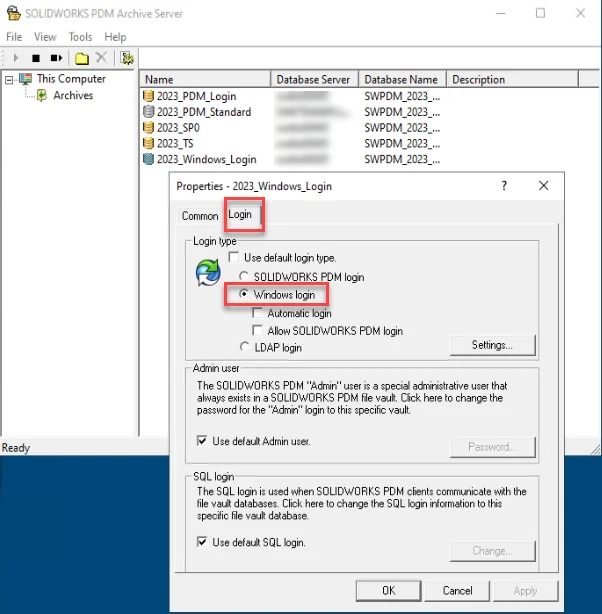Viewport: 602px width, 614px height.
Task: Open the File menu
Action: pyautogui.click(x=14, y=37)
